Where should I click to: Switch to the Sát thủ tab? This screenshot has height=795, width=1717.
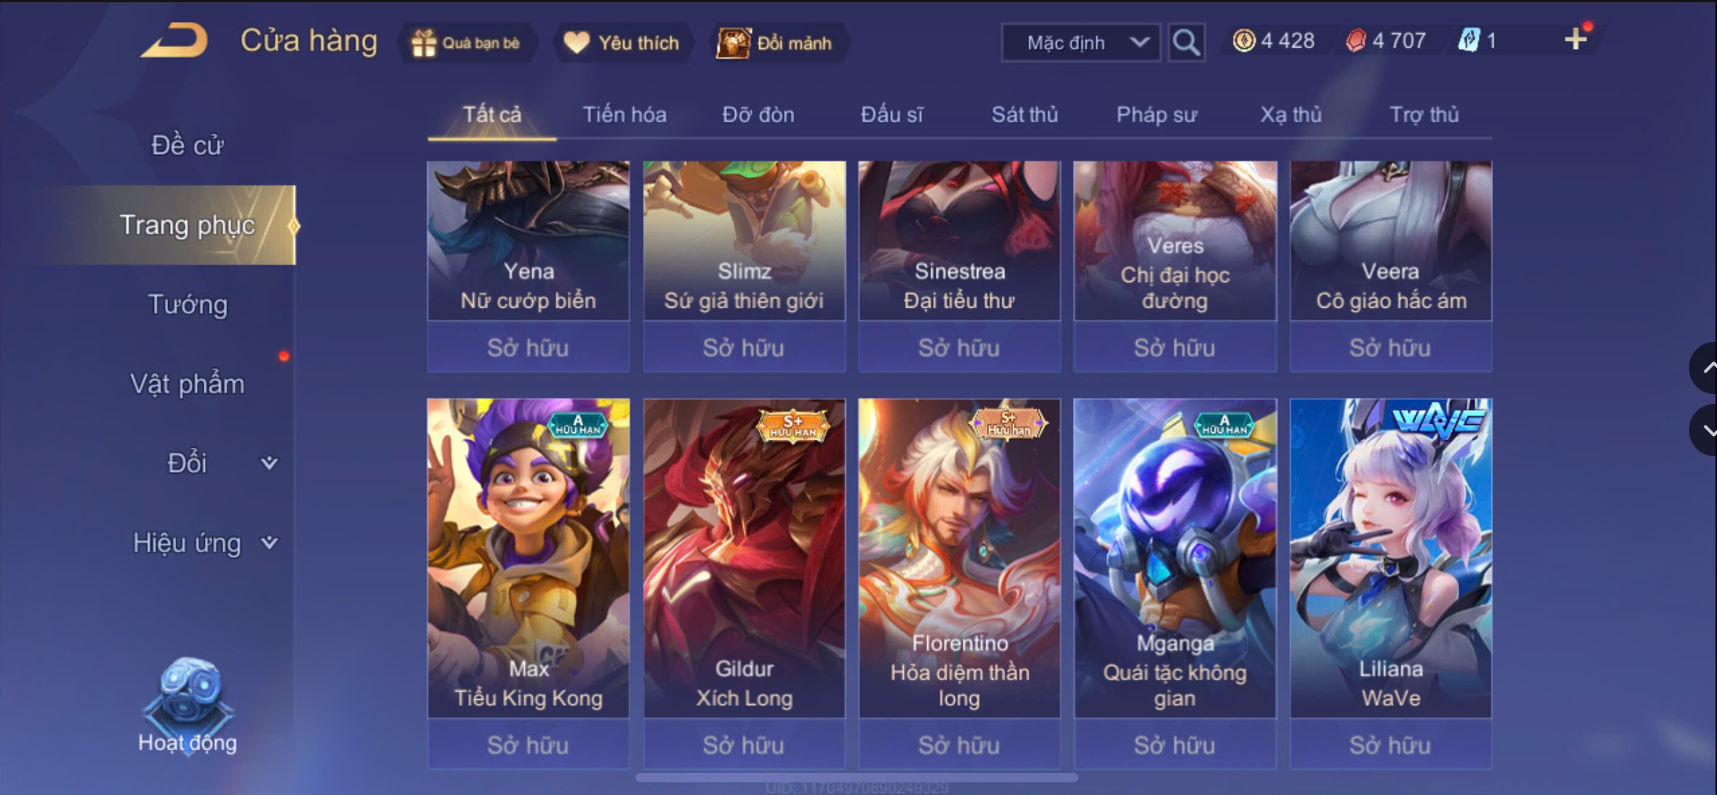[x=1024, y=114]
